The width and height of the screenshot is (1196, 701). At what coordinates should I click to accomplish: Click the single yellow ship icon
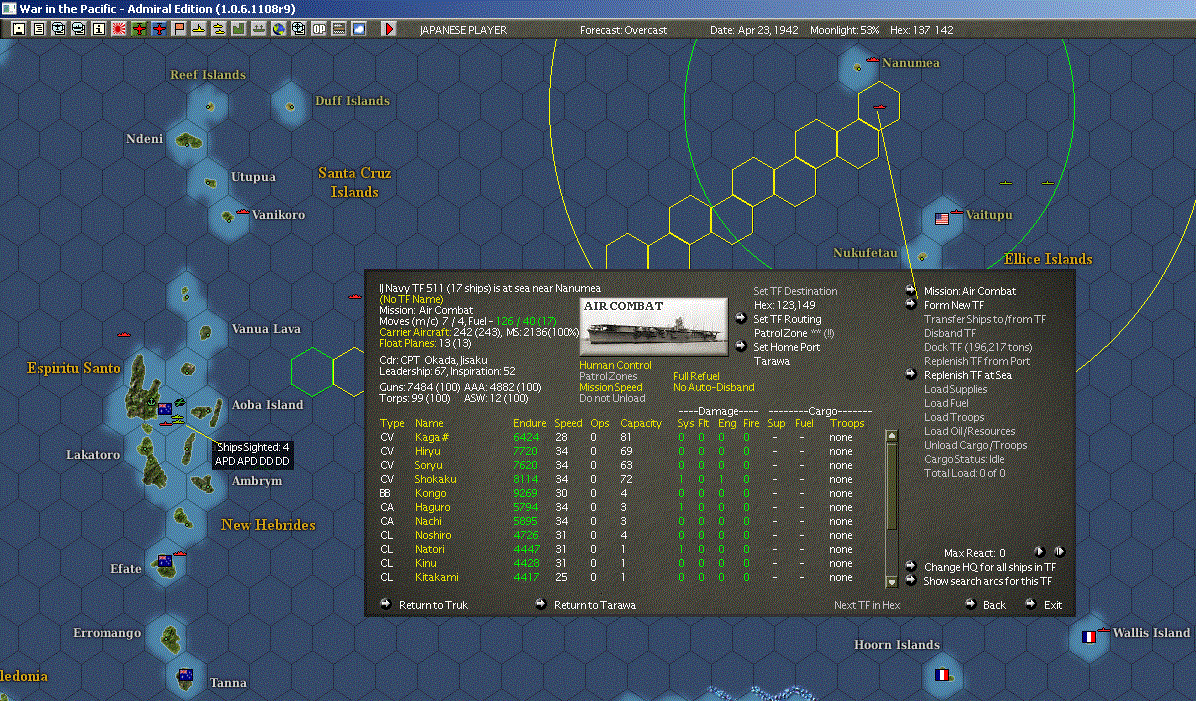pyautogui.click(x=198, y=29)
